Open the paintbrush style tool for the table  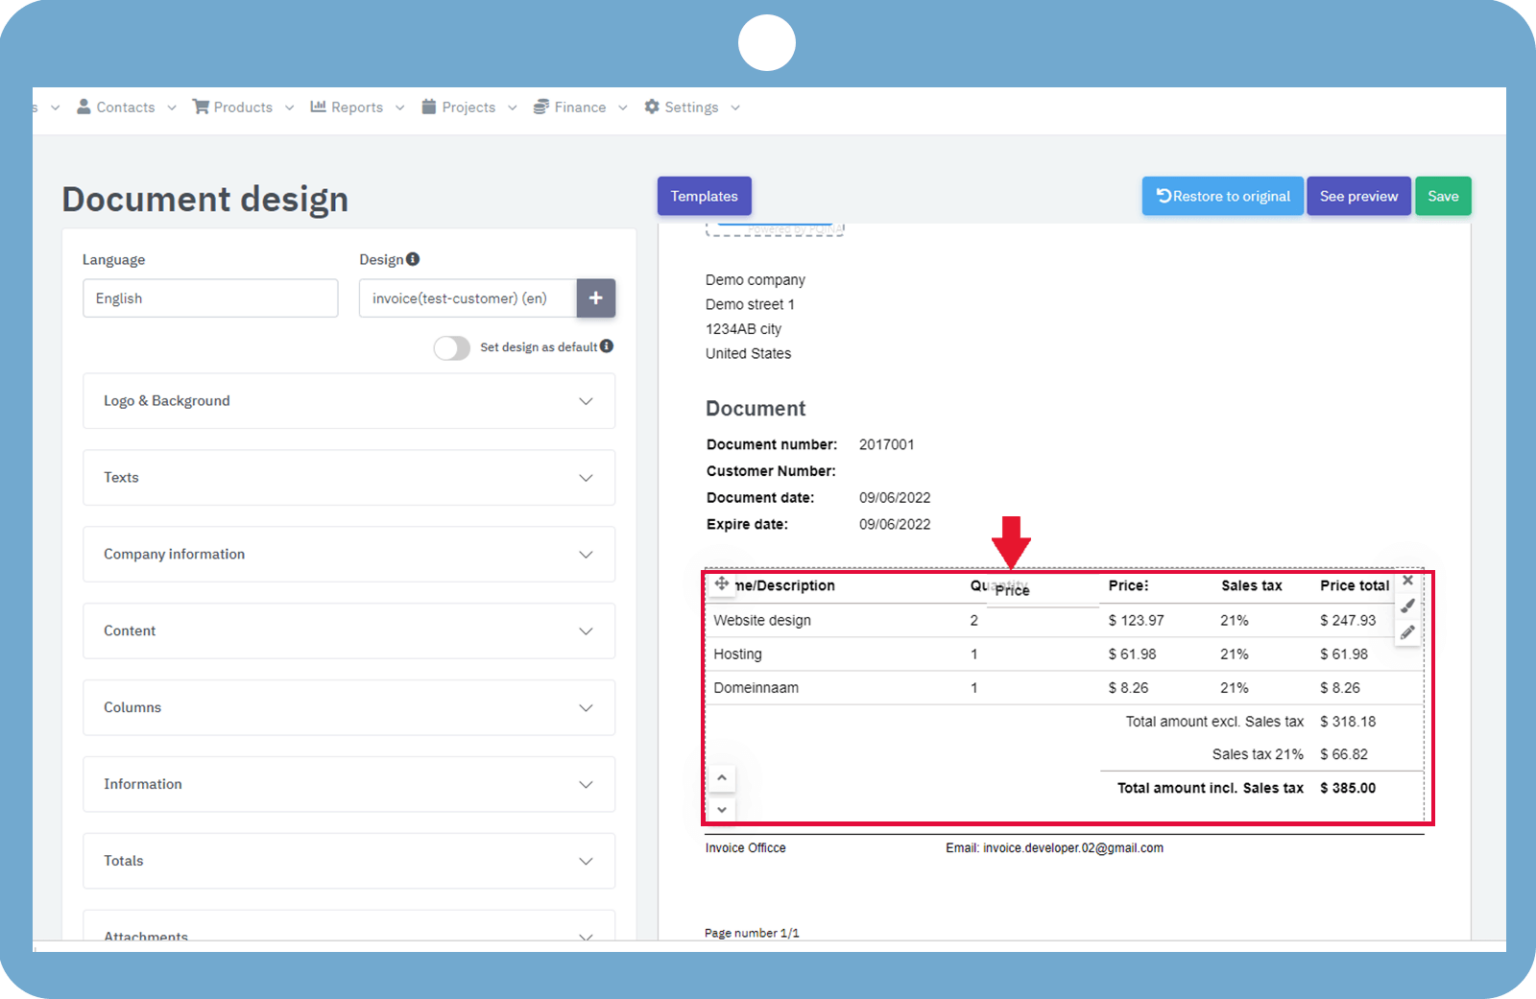tap(1408, 606)
